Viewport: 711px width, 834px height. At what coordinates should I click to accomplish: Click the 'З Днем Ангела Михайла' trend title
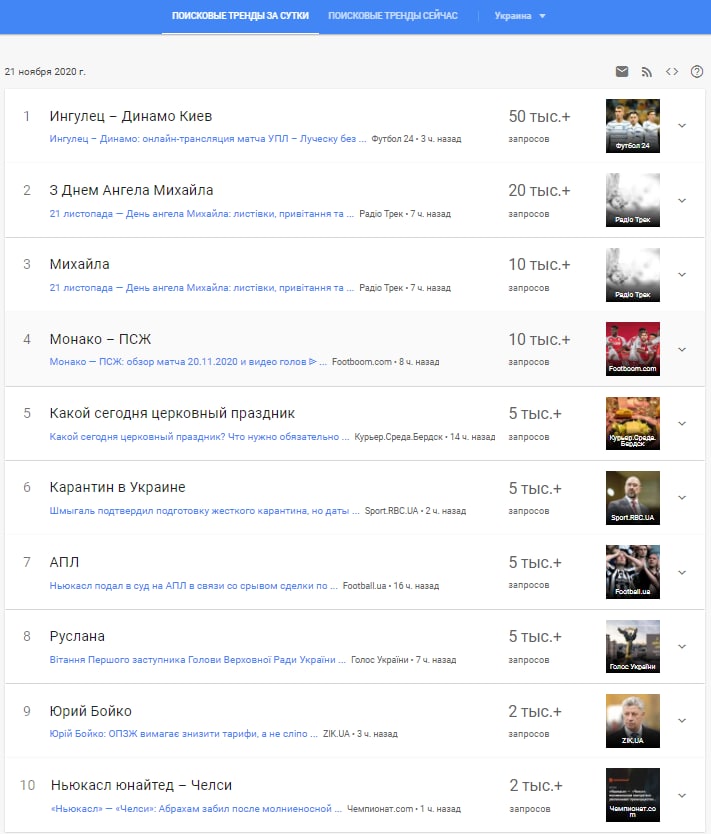131,190
